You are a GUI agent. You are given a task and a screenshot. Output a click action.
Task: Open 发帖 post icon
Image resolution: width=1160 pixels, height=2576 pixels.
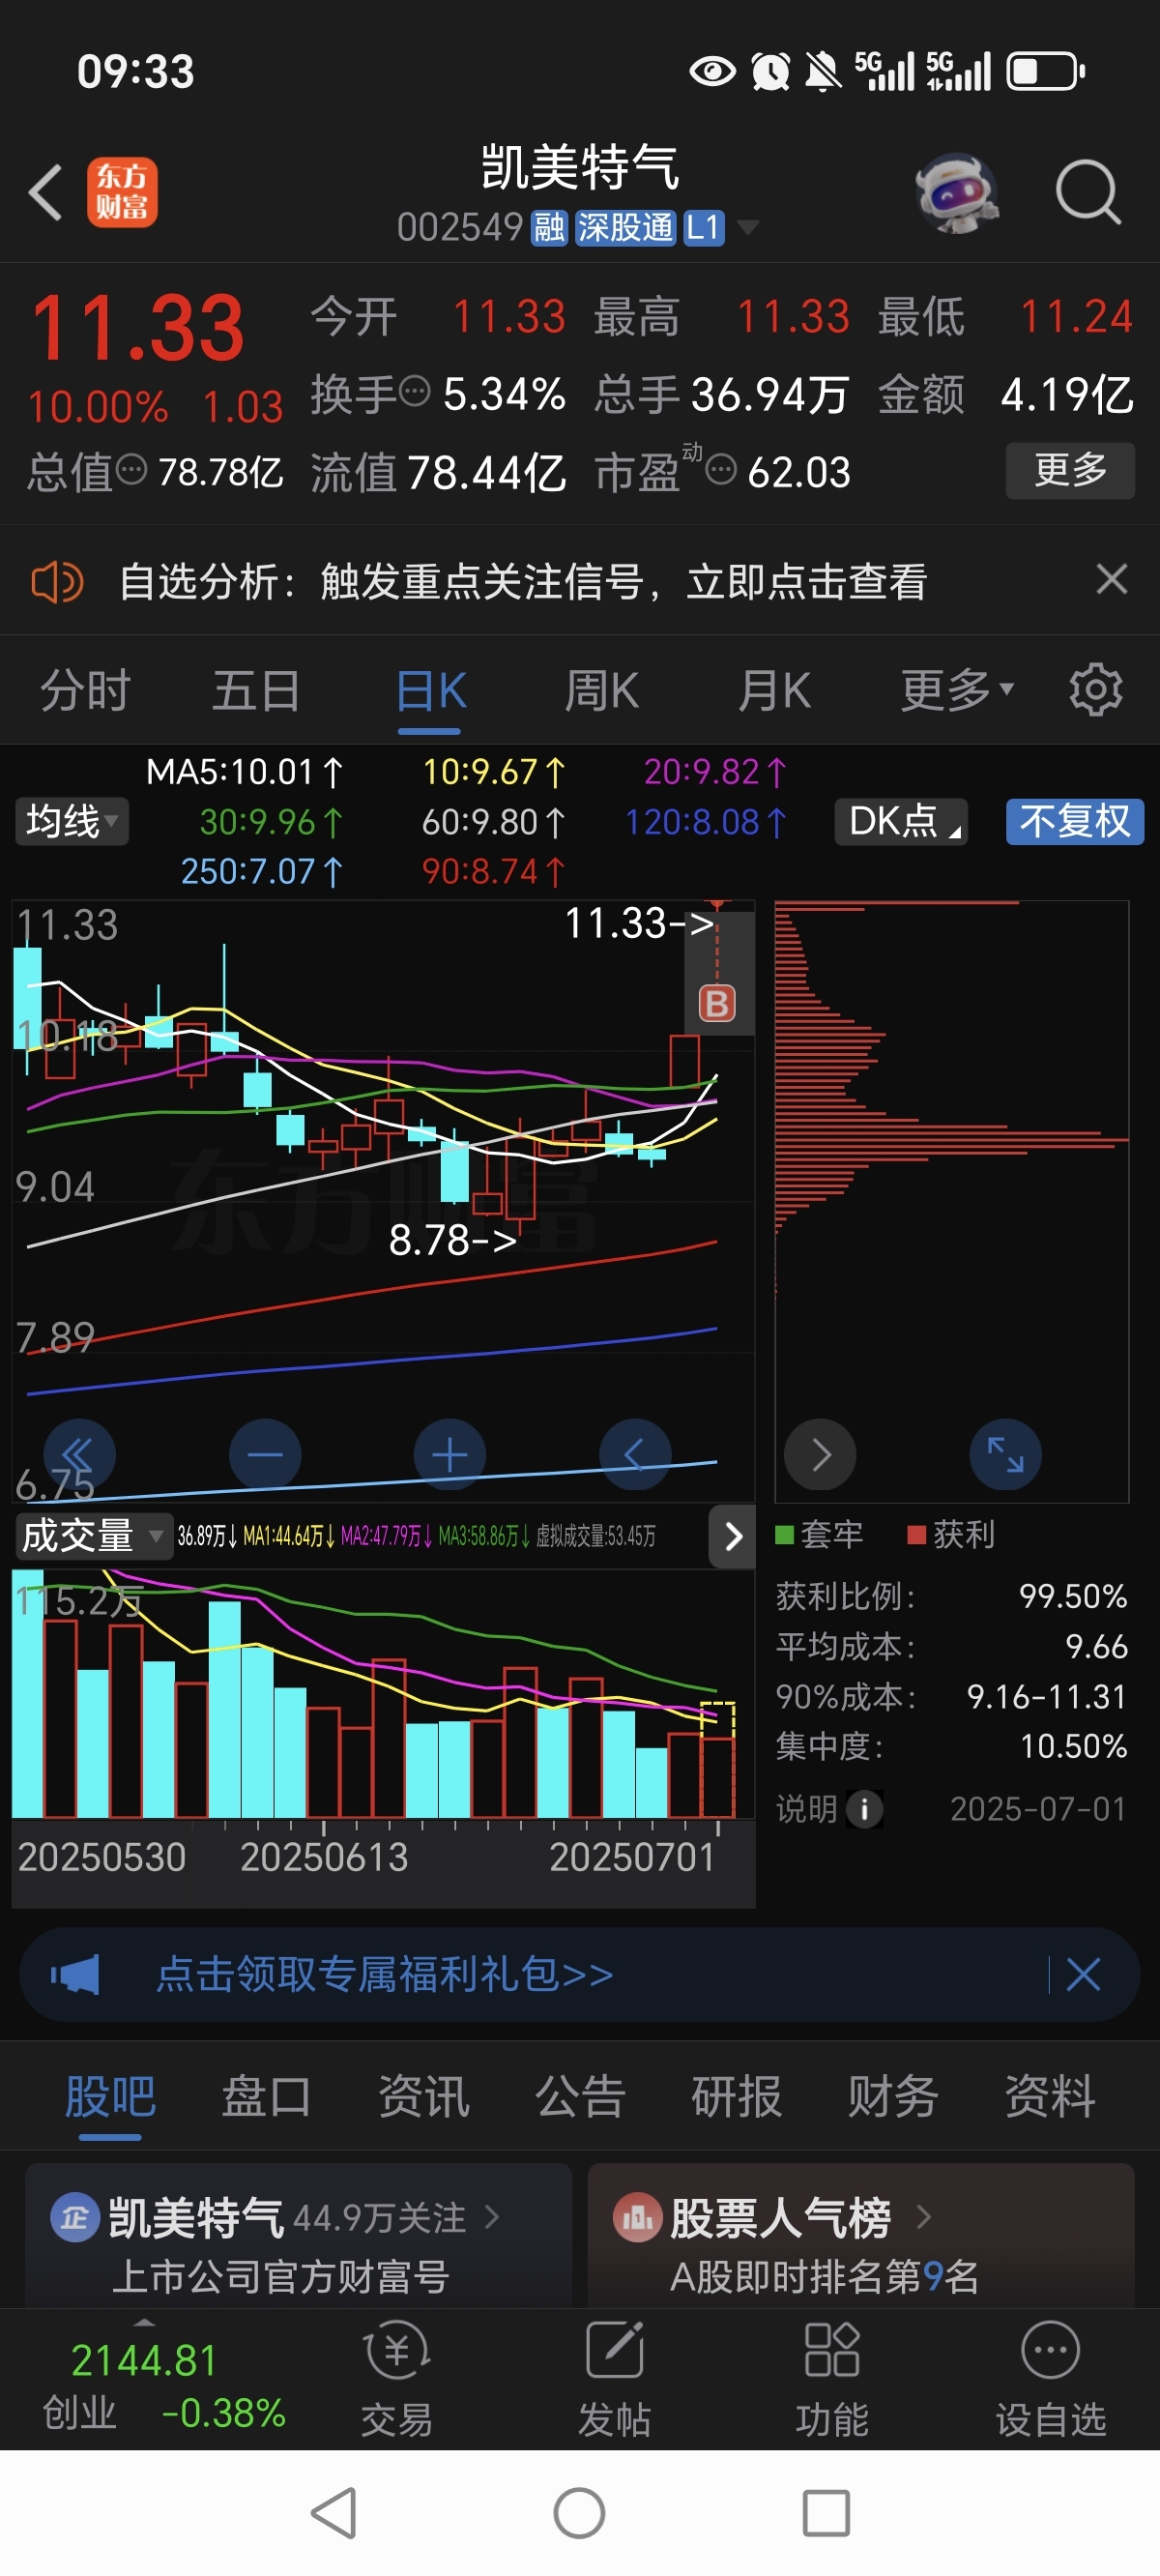(x=614, y=2379)
